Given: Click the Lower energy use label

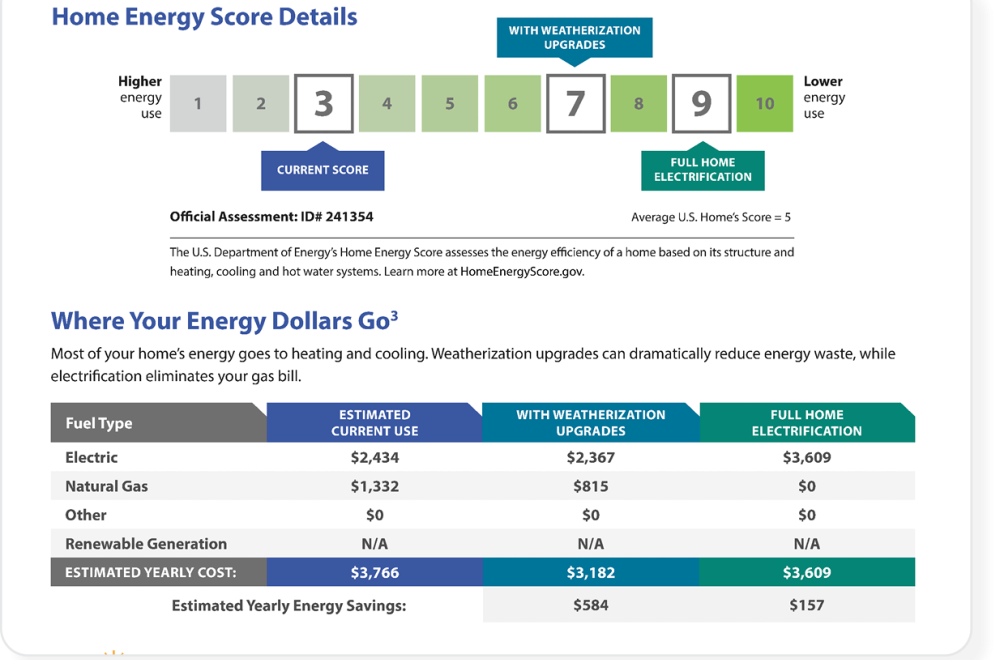Looking at the screenshot, I should pos(824,98).
